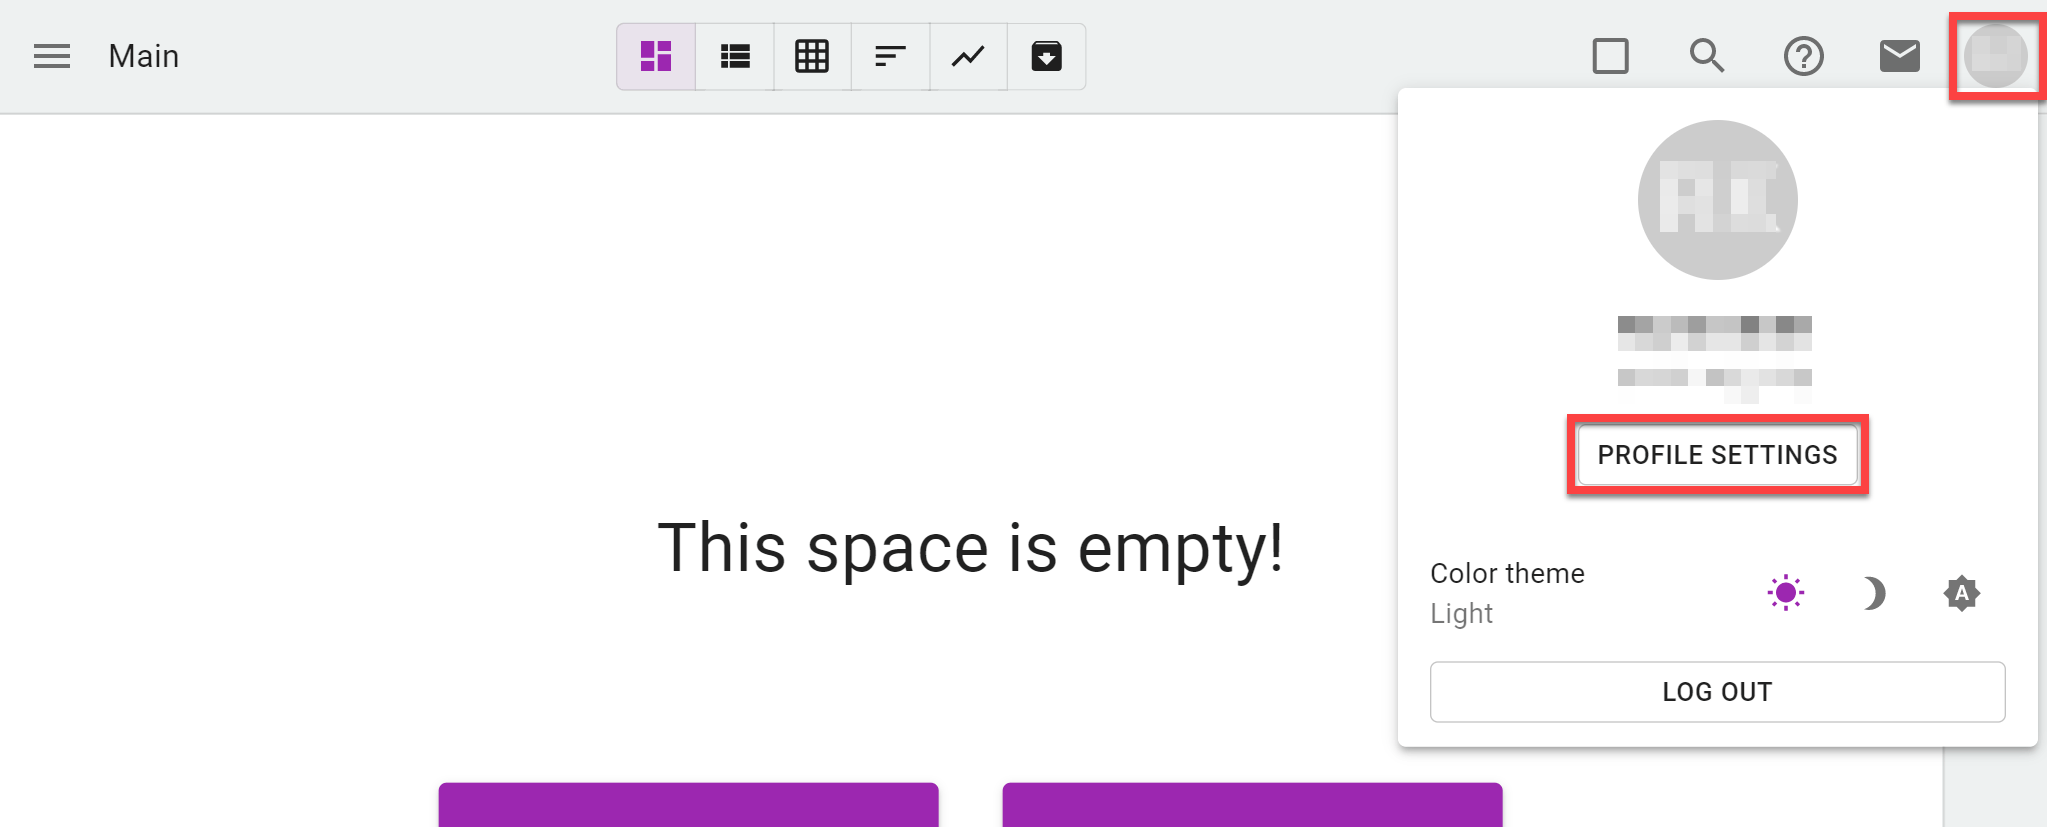This screenshot has width=2047, height=827.
Task: Select the grid table view icon
Action: click(812, 56)
